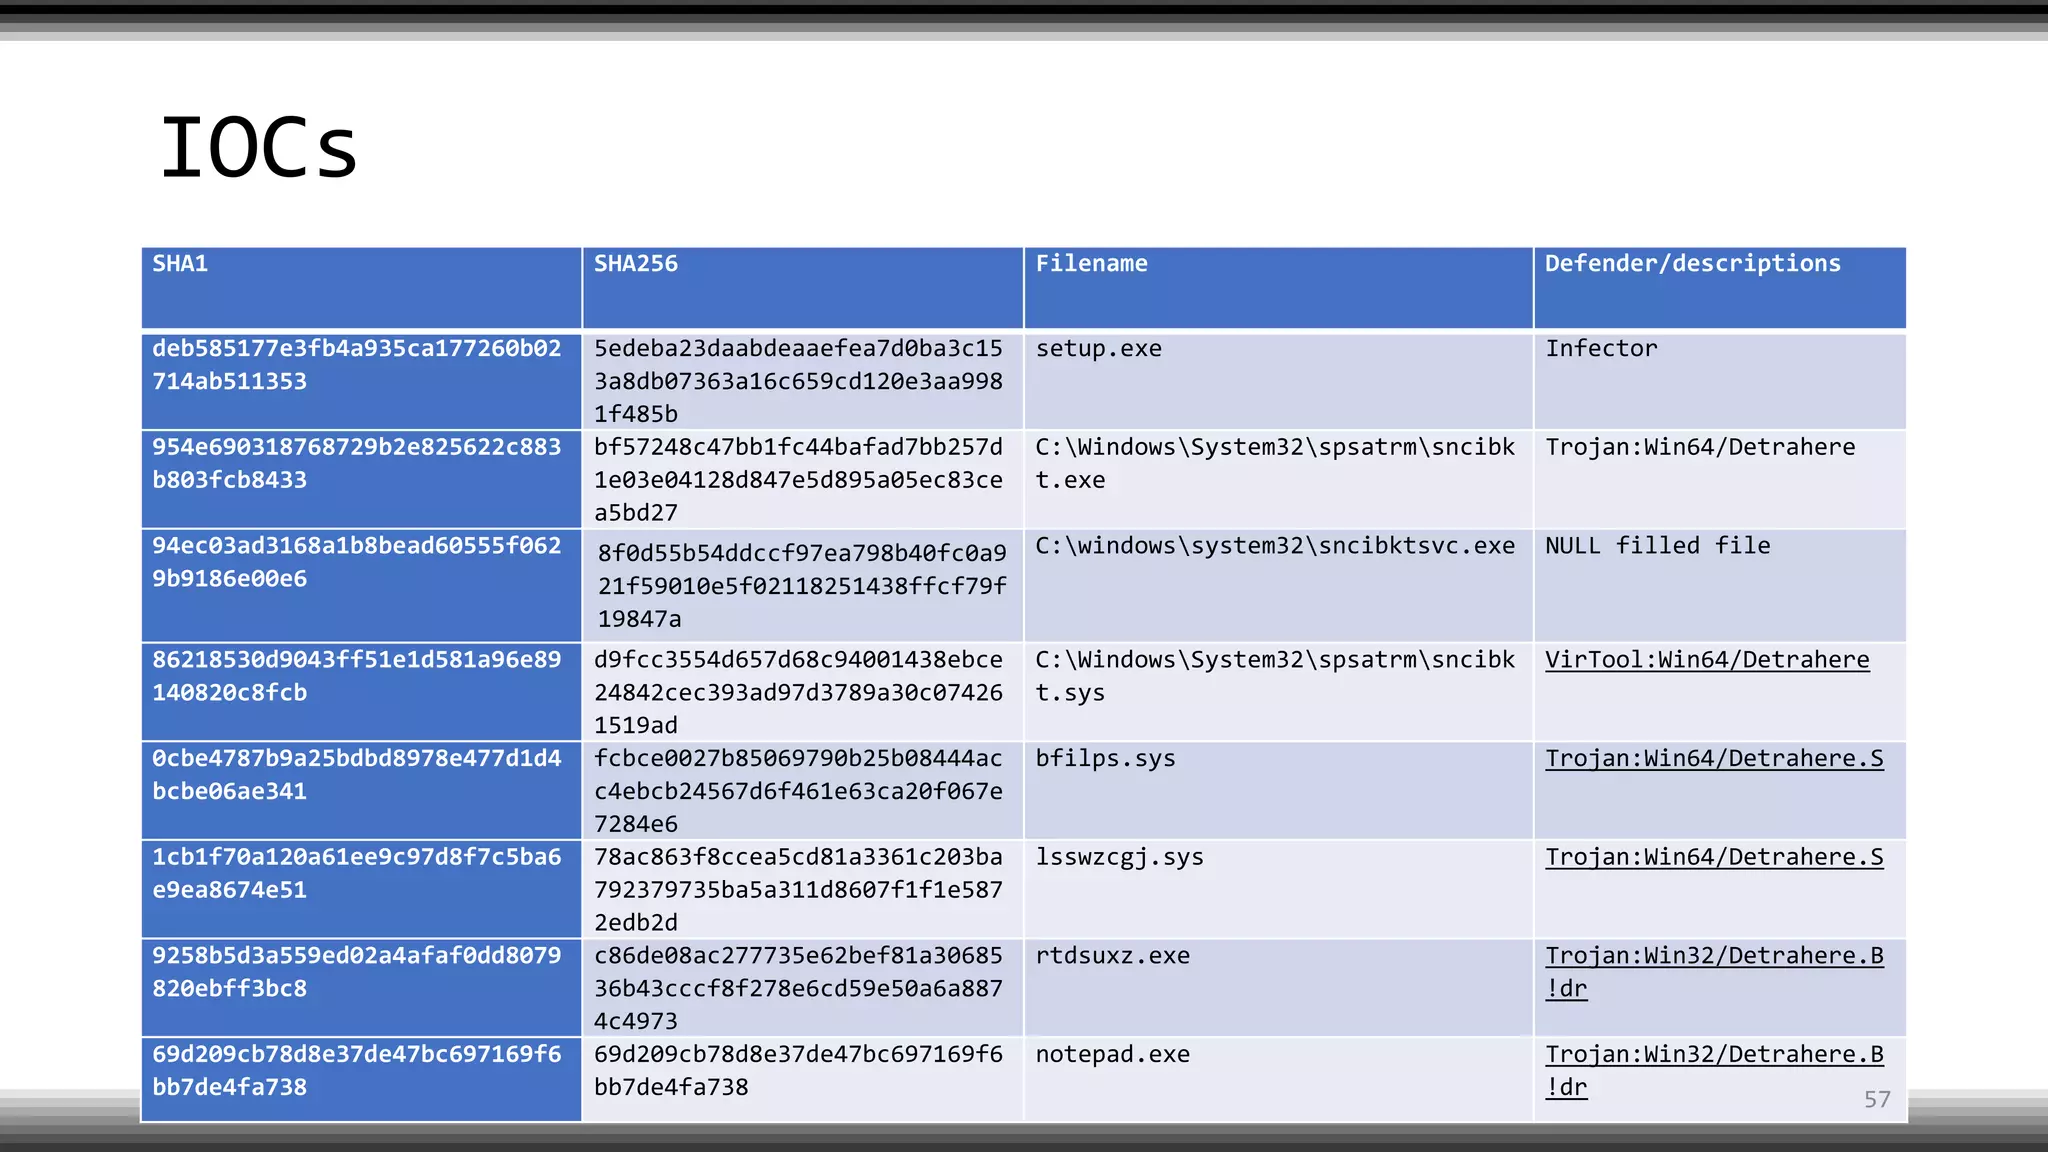
Task: Select SHA1 hash starting 9258b5d3a559ed02
Action: coord(357,972)
